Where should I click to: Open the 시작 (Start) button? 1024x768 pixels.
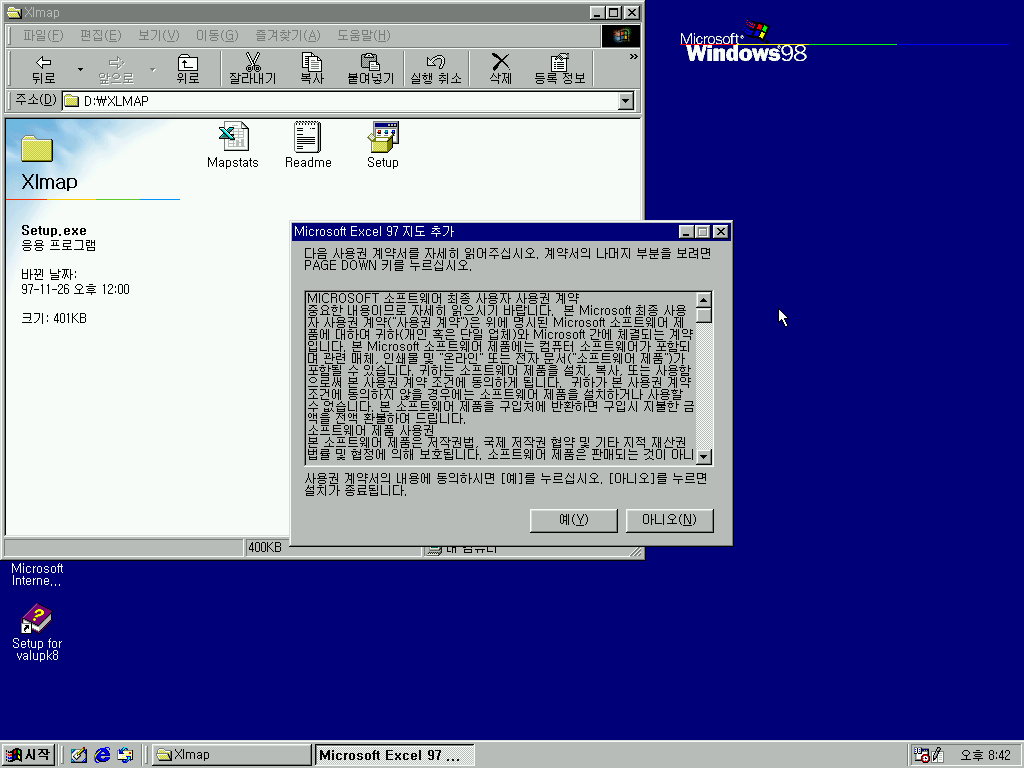pyautogui.click(x=28, y=755)
